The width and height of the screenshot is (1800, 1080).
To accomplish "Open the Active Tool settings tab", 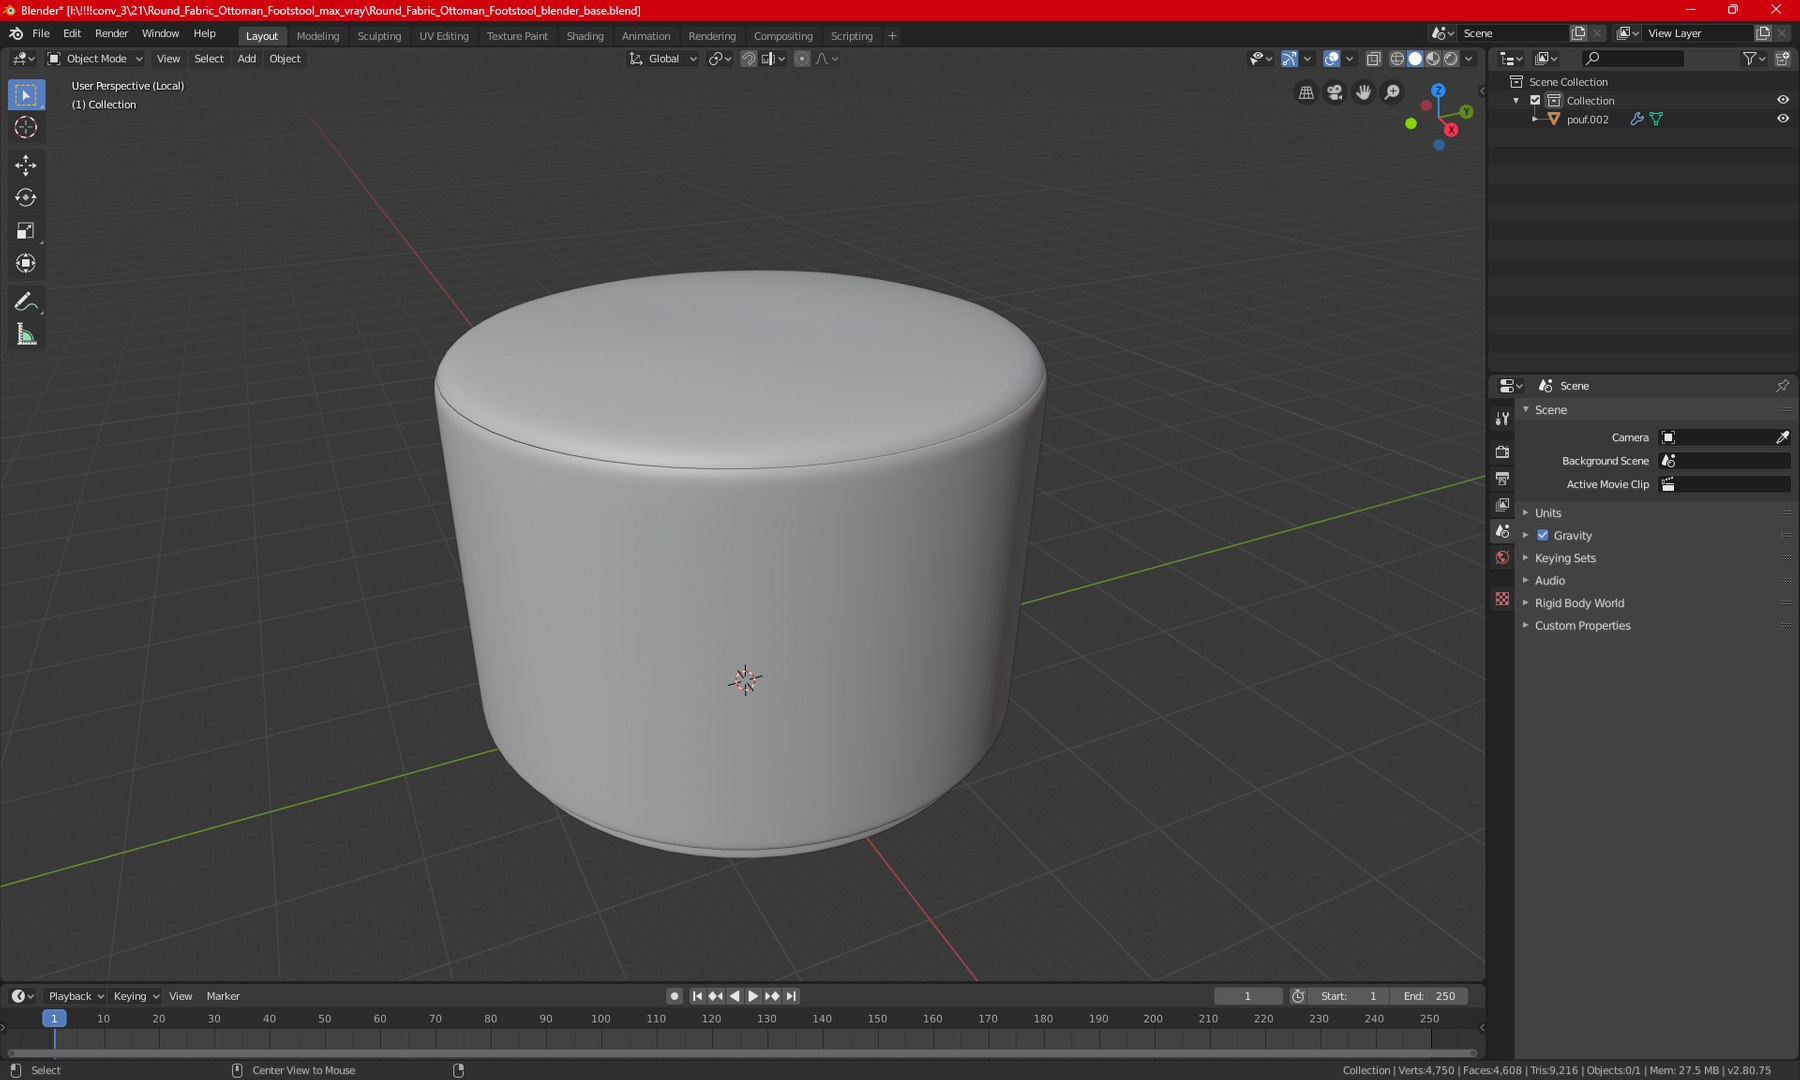I will (x=1502, y=418).
